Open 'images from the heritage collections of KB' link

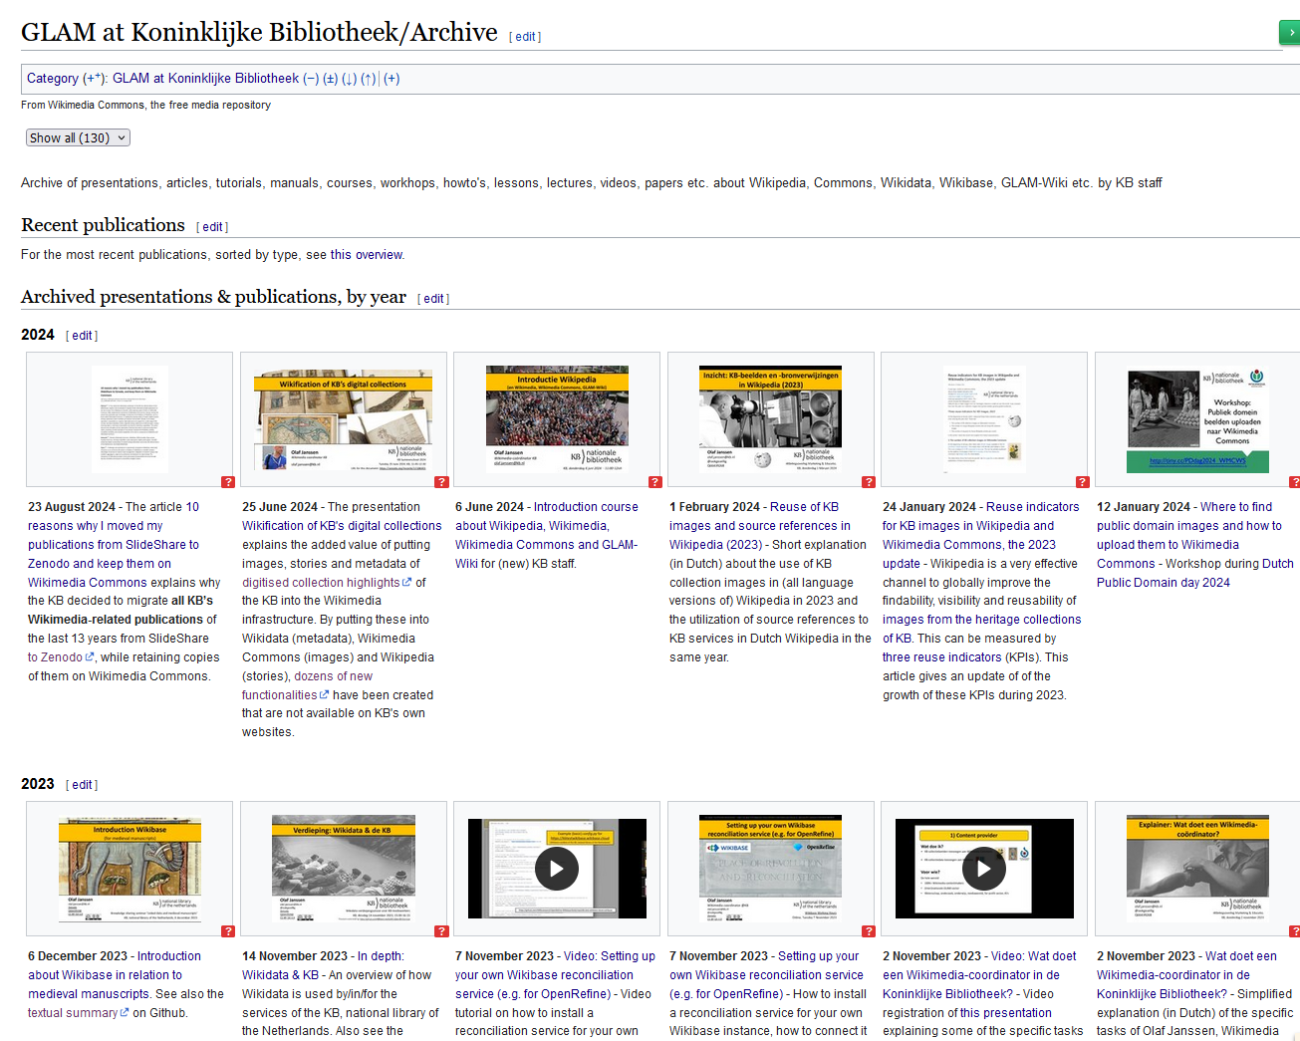click(x=981, y=629)
